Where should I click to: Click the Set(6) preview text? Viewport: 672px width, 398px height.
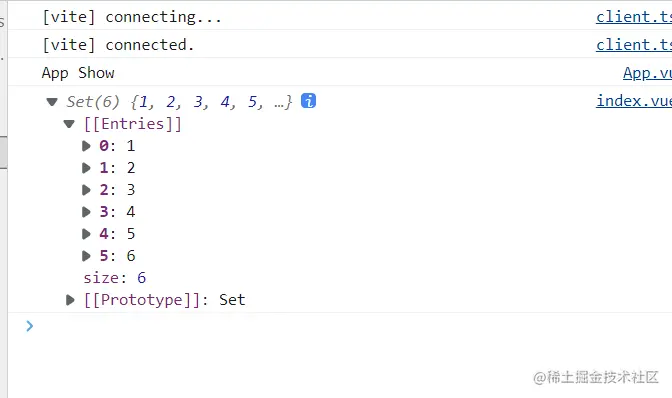point(179,102)
